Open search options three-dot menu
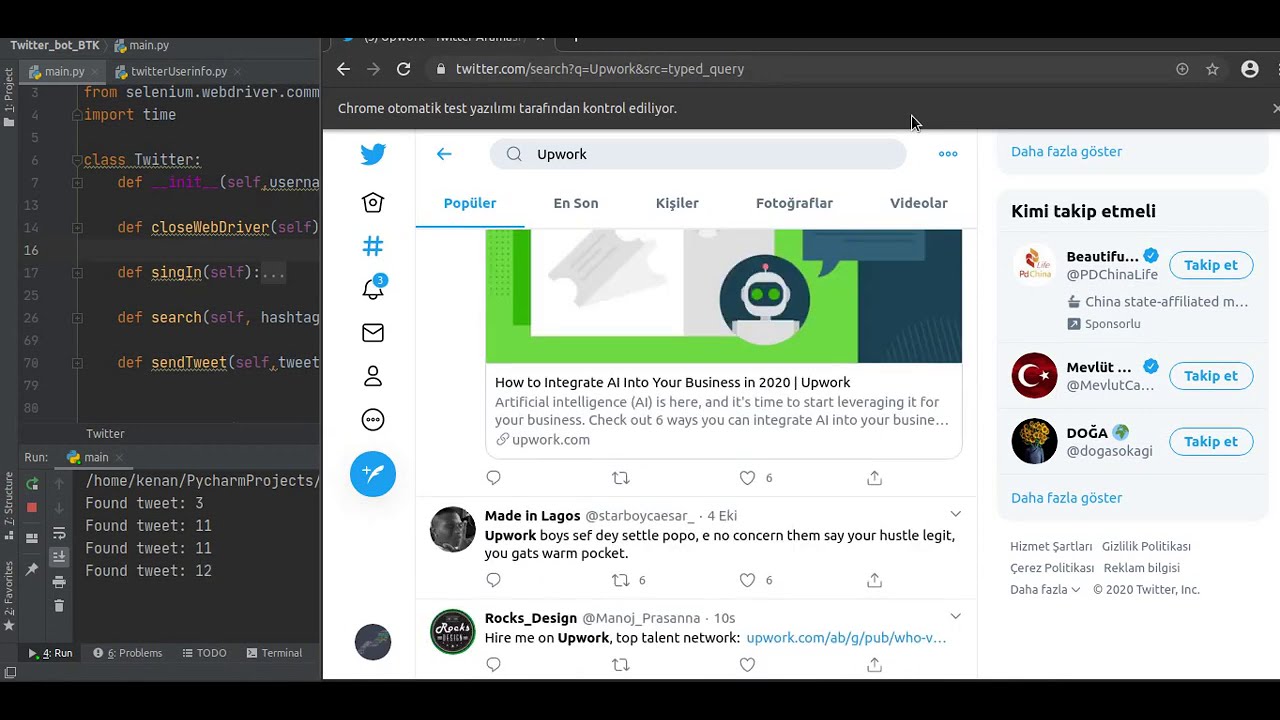 (948, 154)
